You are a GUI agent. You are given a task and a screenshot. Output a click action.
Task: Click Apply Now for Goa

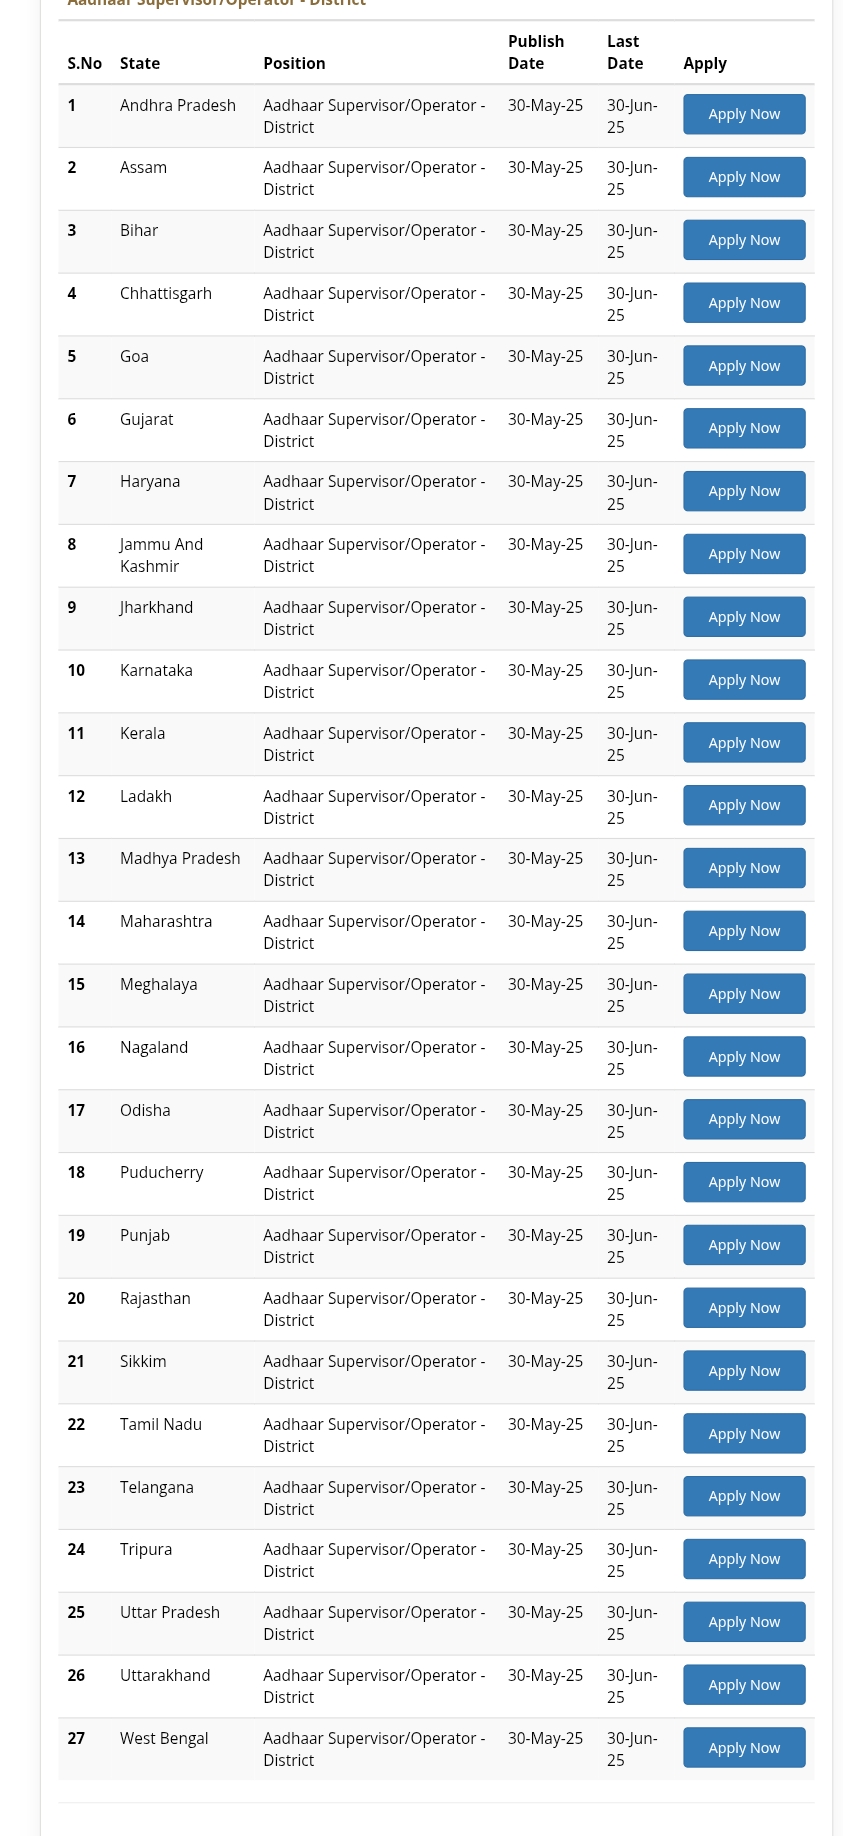coord(743,365)
